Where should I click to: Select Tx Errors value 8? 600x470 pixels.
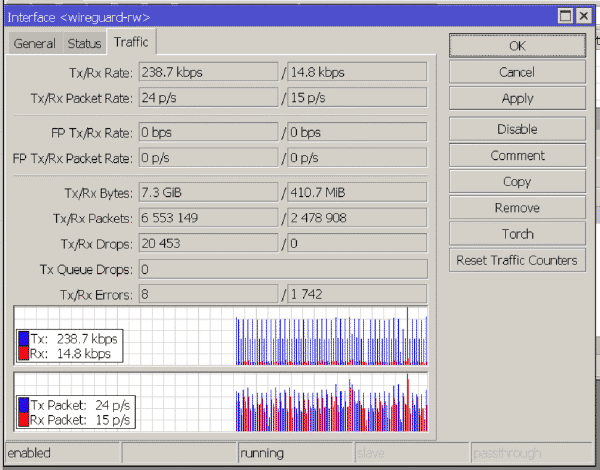click(209, 295)
